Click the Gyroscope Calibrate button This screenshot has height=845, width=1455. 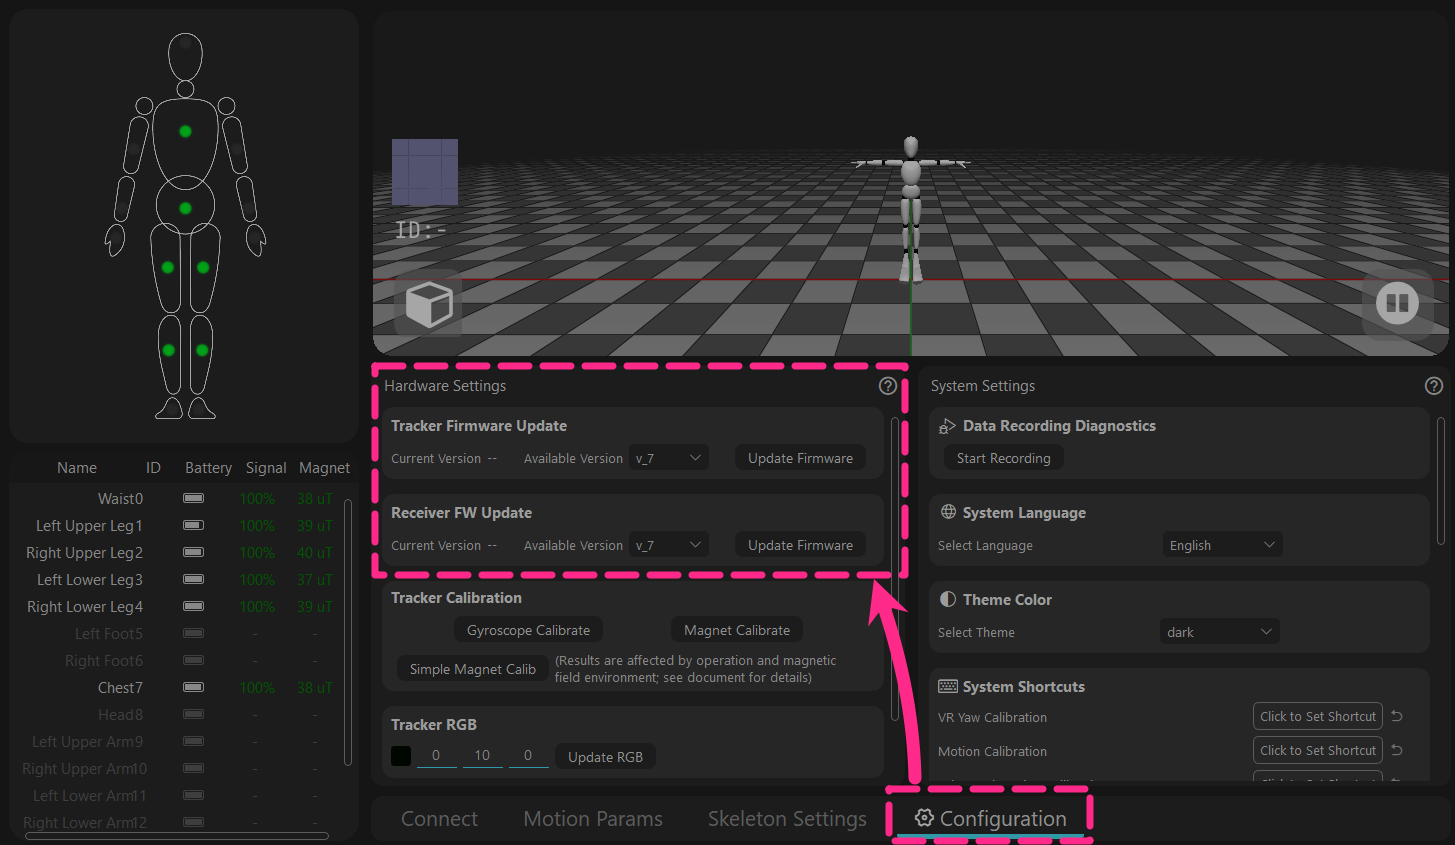[528, 630]
